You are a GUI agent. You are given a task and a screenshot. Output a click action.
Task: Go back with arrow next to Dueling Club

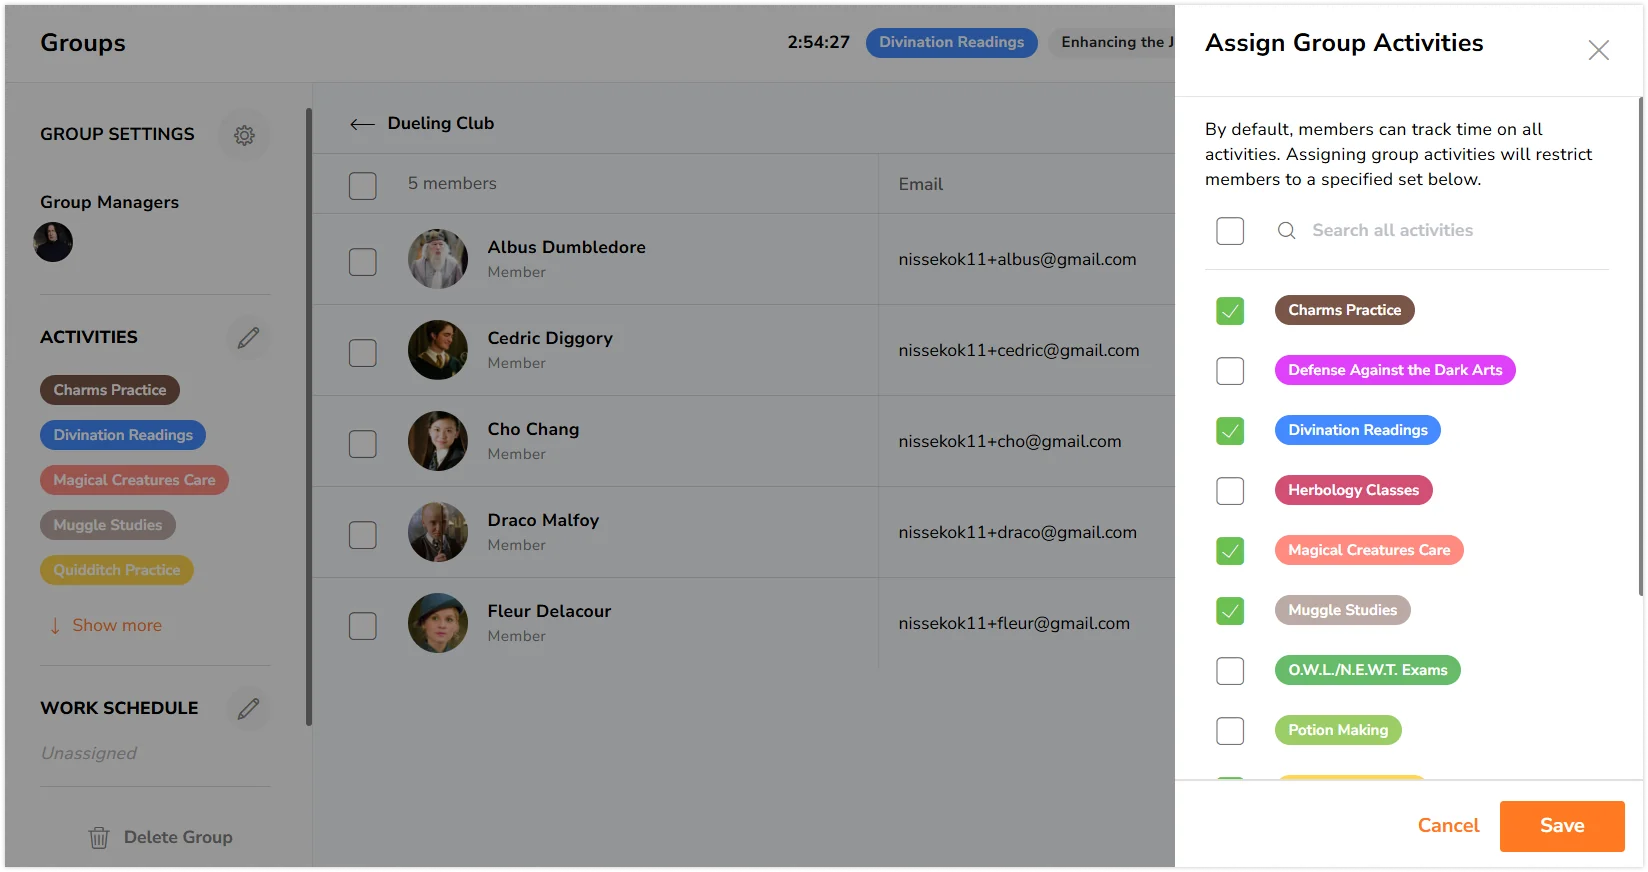coord(362,124)
